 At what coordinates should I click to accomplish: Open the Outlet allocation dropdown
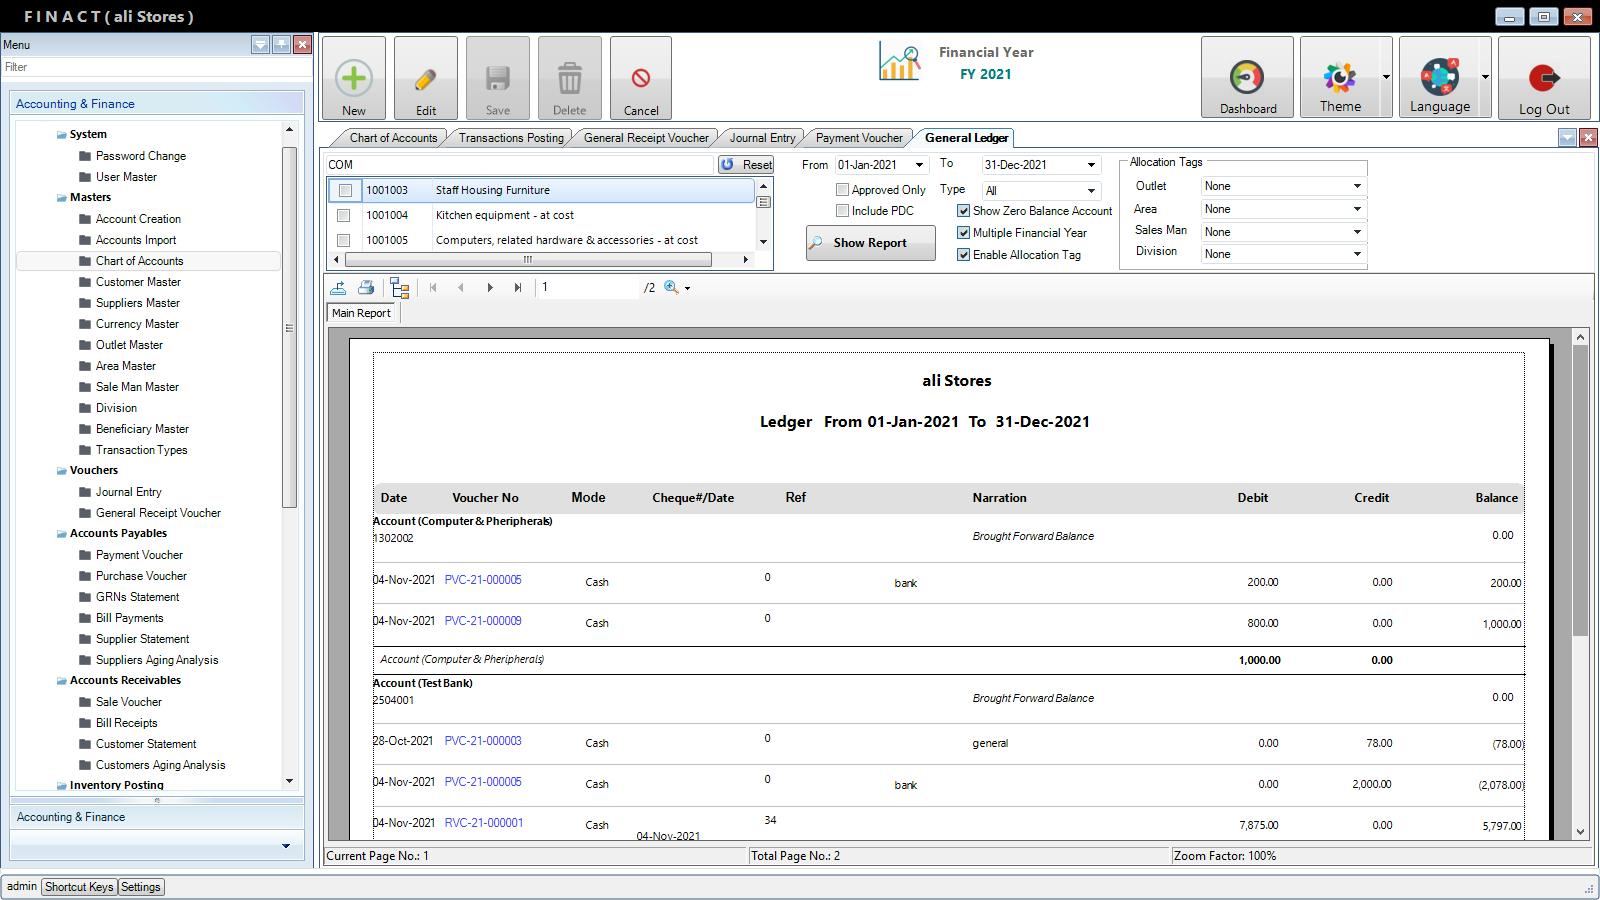1356,186
